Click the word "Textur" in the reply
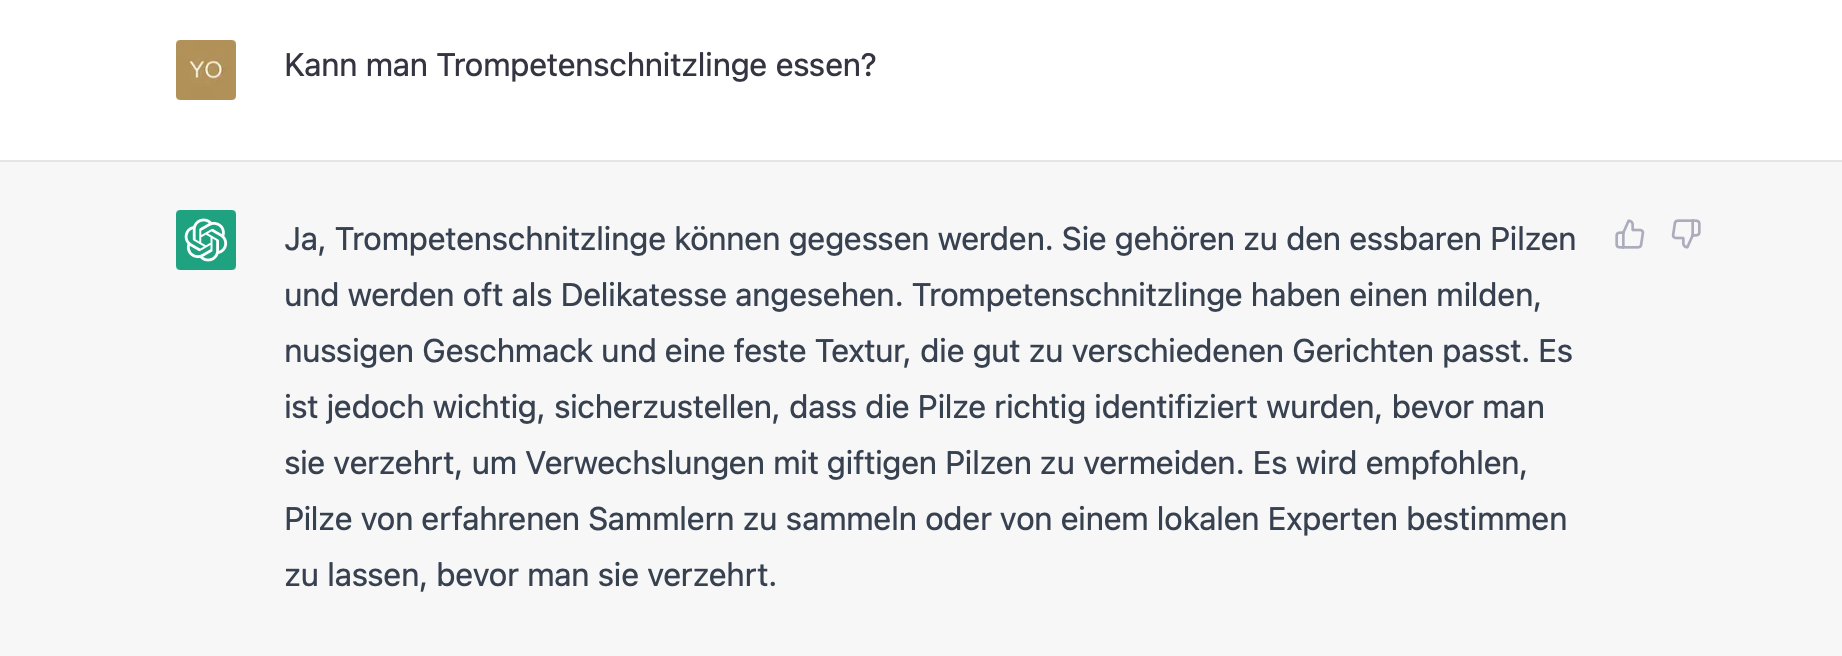Image resolution: width=1842 pixels, height=656 pixels. pos(862,352)
